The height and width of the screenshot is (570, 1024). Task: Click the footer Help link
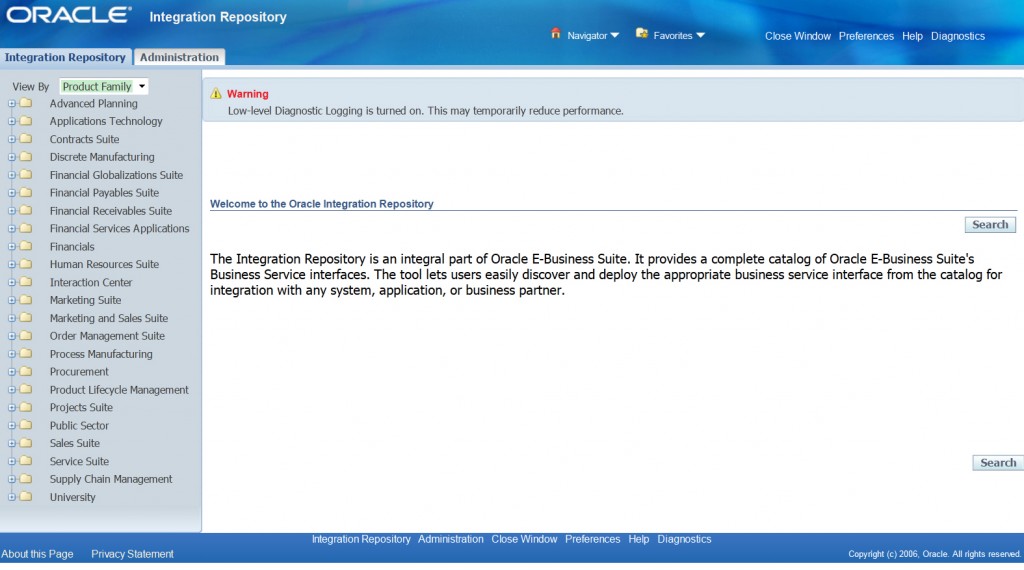coord(639,539)
